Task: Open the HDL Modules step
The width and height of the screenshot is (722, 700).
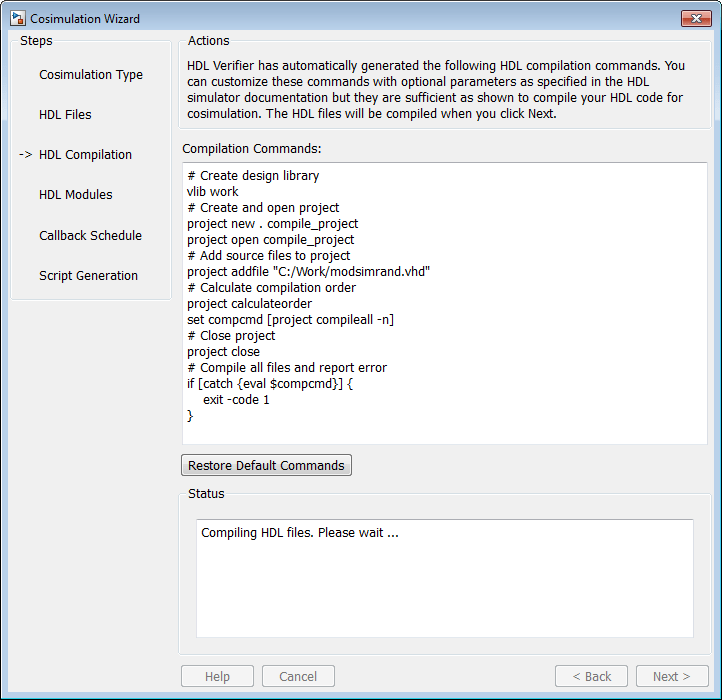Action: pyautogui.click(x=76, y=195)
